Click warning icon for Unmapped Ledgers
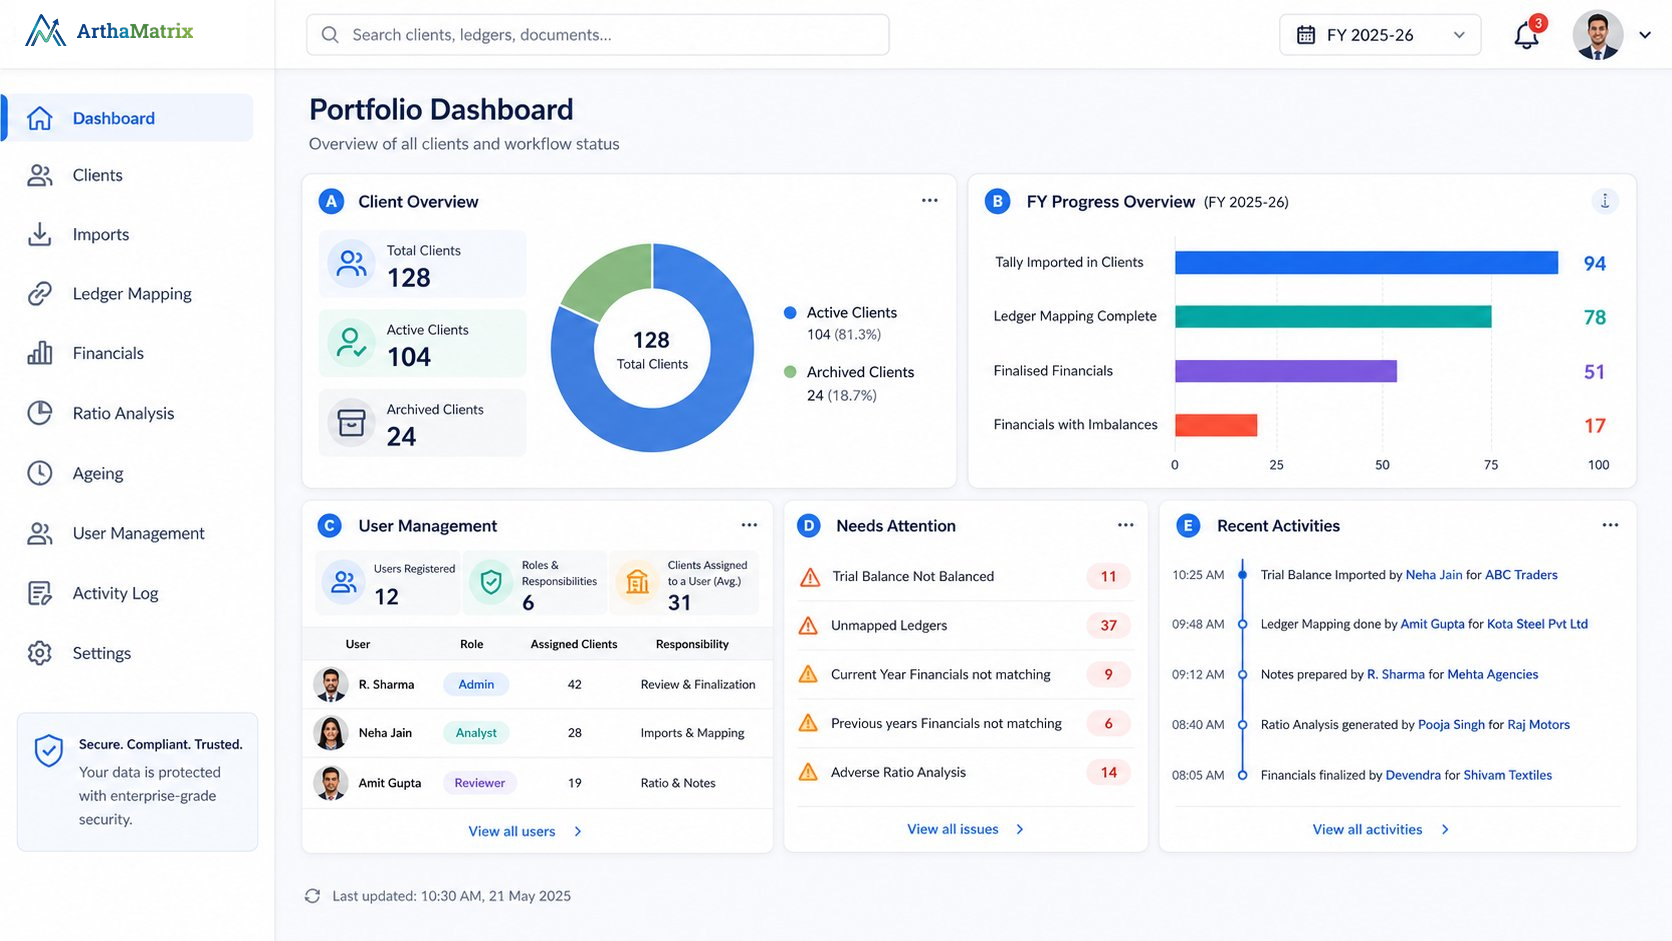Viewport: 1672px width, 941px height. pos(809,626)
